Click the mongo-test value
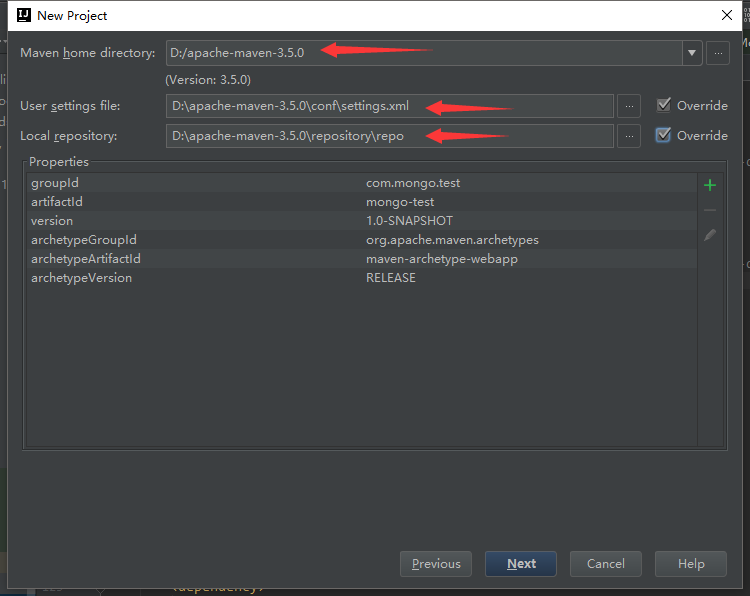The width and height of the screenshot is (750, 596). [400, 202]
